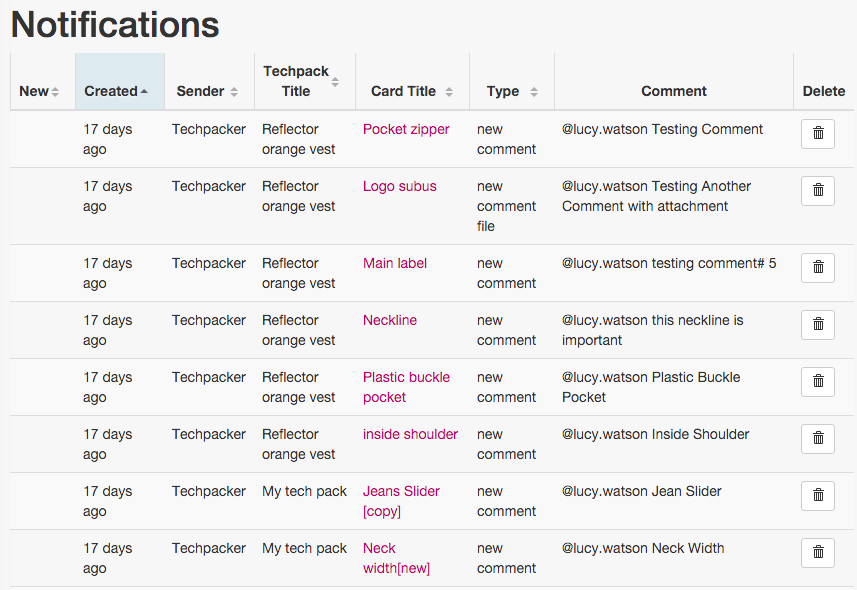The image size is (857, 590).
Task: Delete the Logo subus notification
Action: coord(818,190)
